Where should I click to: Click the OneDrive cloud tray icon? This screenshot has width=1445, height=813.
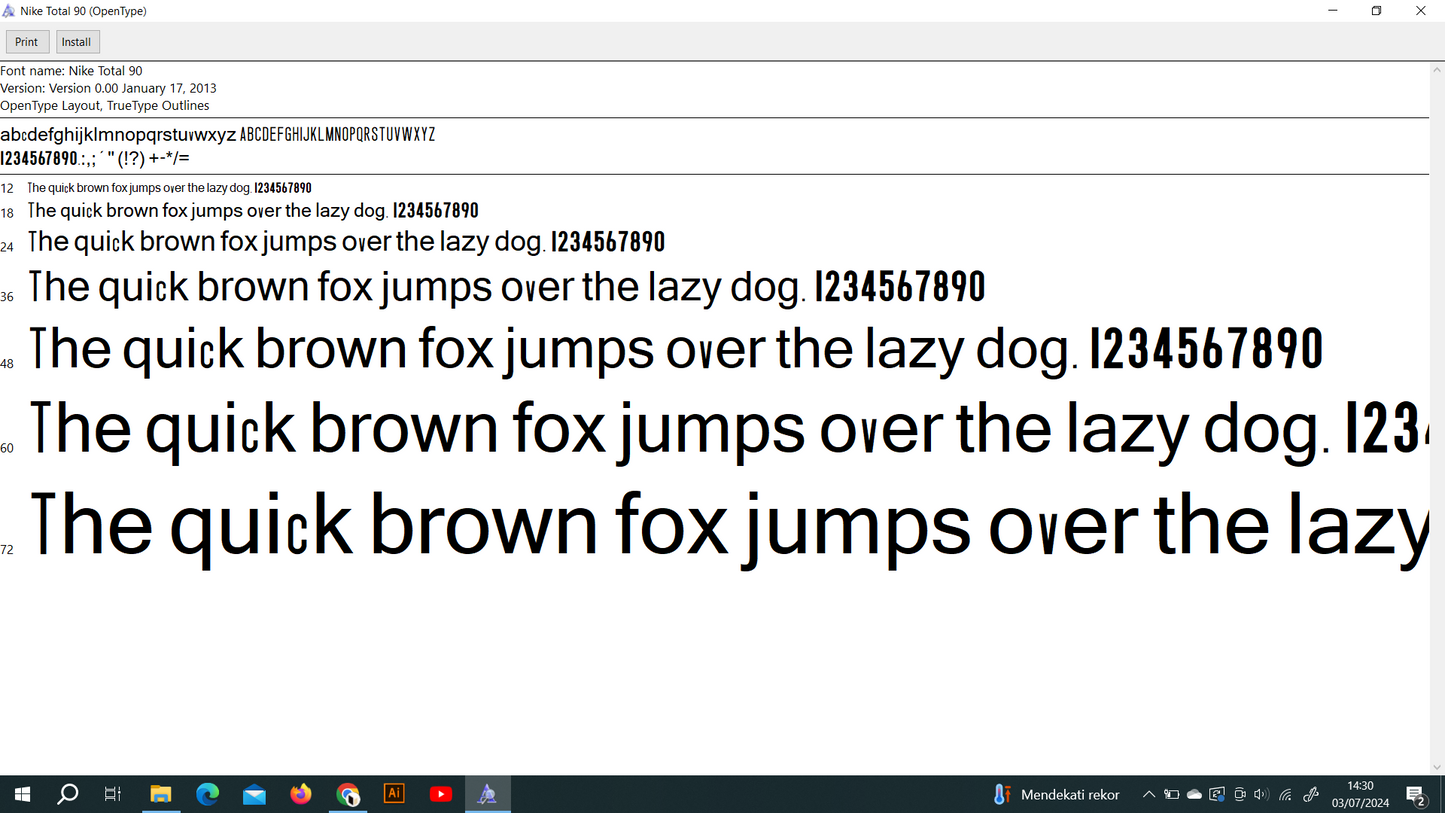click(x=1194, y=795)
